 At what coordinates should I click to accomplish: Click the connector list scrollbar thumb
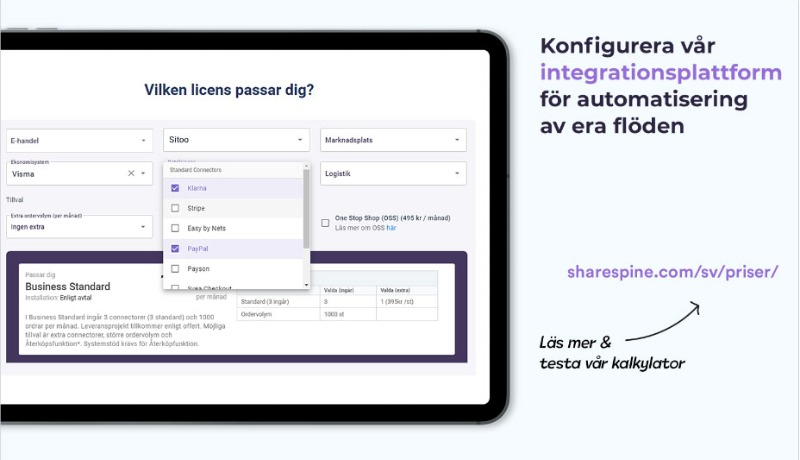(306, 209)
